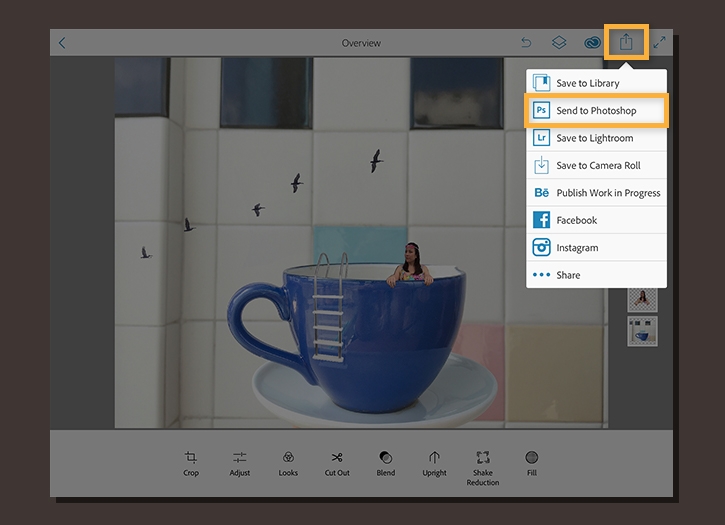Open the Creative Cloud icon
This screenshot has height=525, width=725.
pyautogui.click(x=592, y=43)
